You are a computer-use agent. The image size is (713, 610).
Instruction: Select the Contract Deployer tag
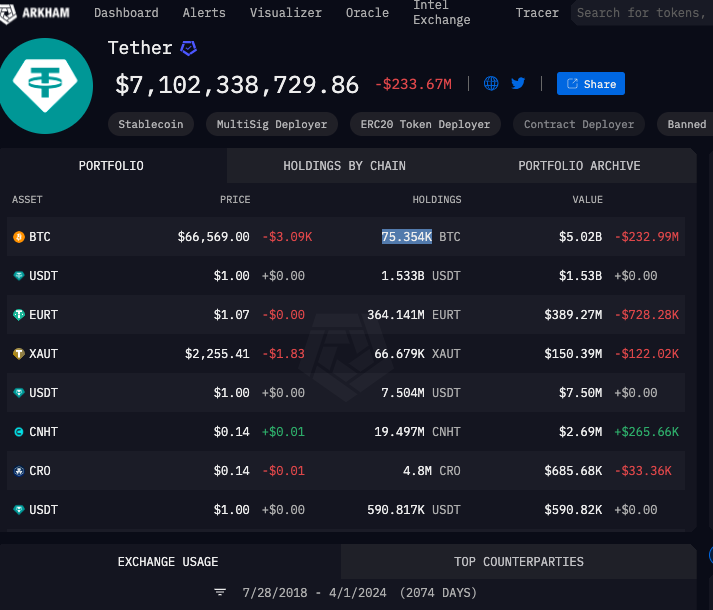(x=579, y=124)
